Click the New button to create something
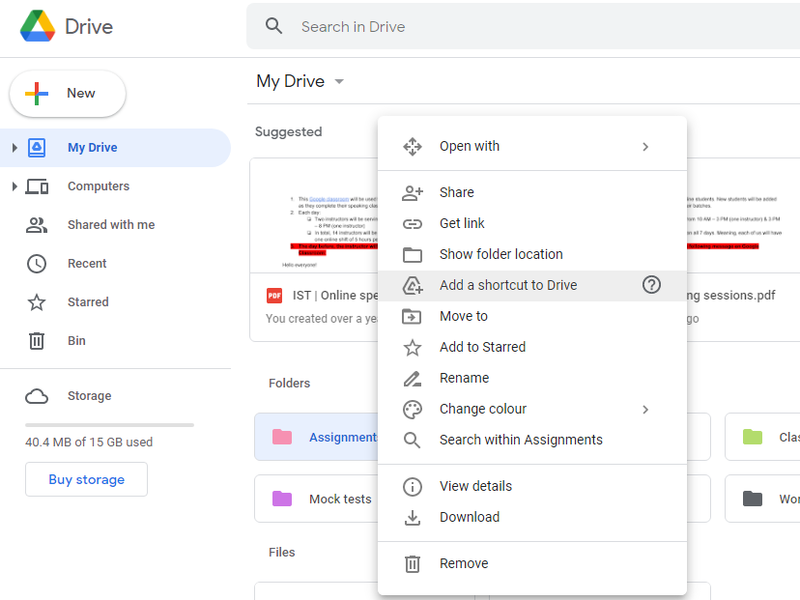 (67, 93)
